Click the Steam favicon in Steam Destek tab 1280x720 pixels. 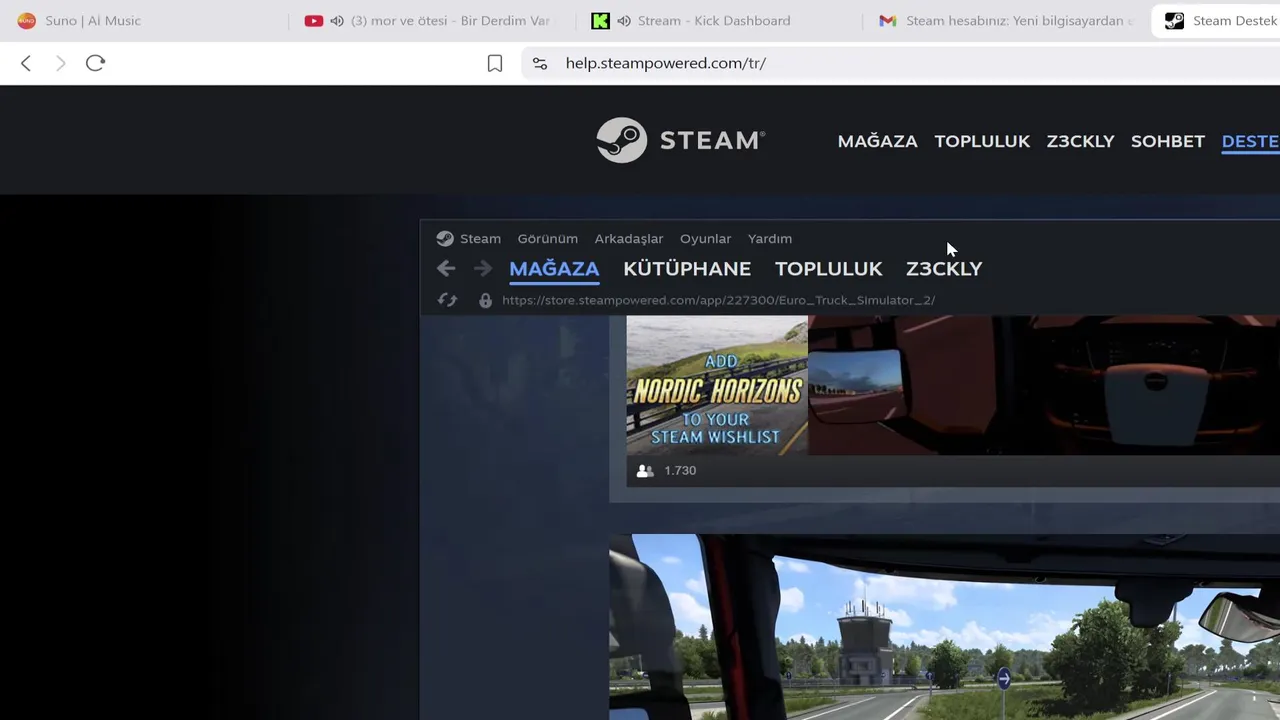pyautogui.click(x=1175, y=20)
